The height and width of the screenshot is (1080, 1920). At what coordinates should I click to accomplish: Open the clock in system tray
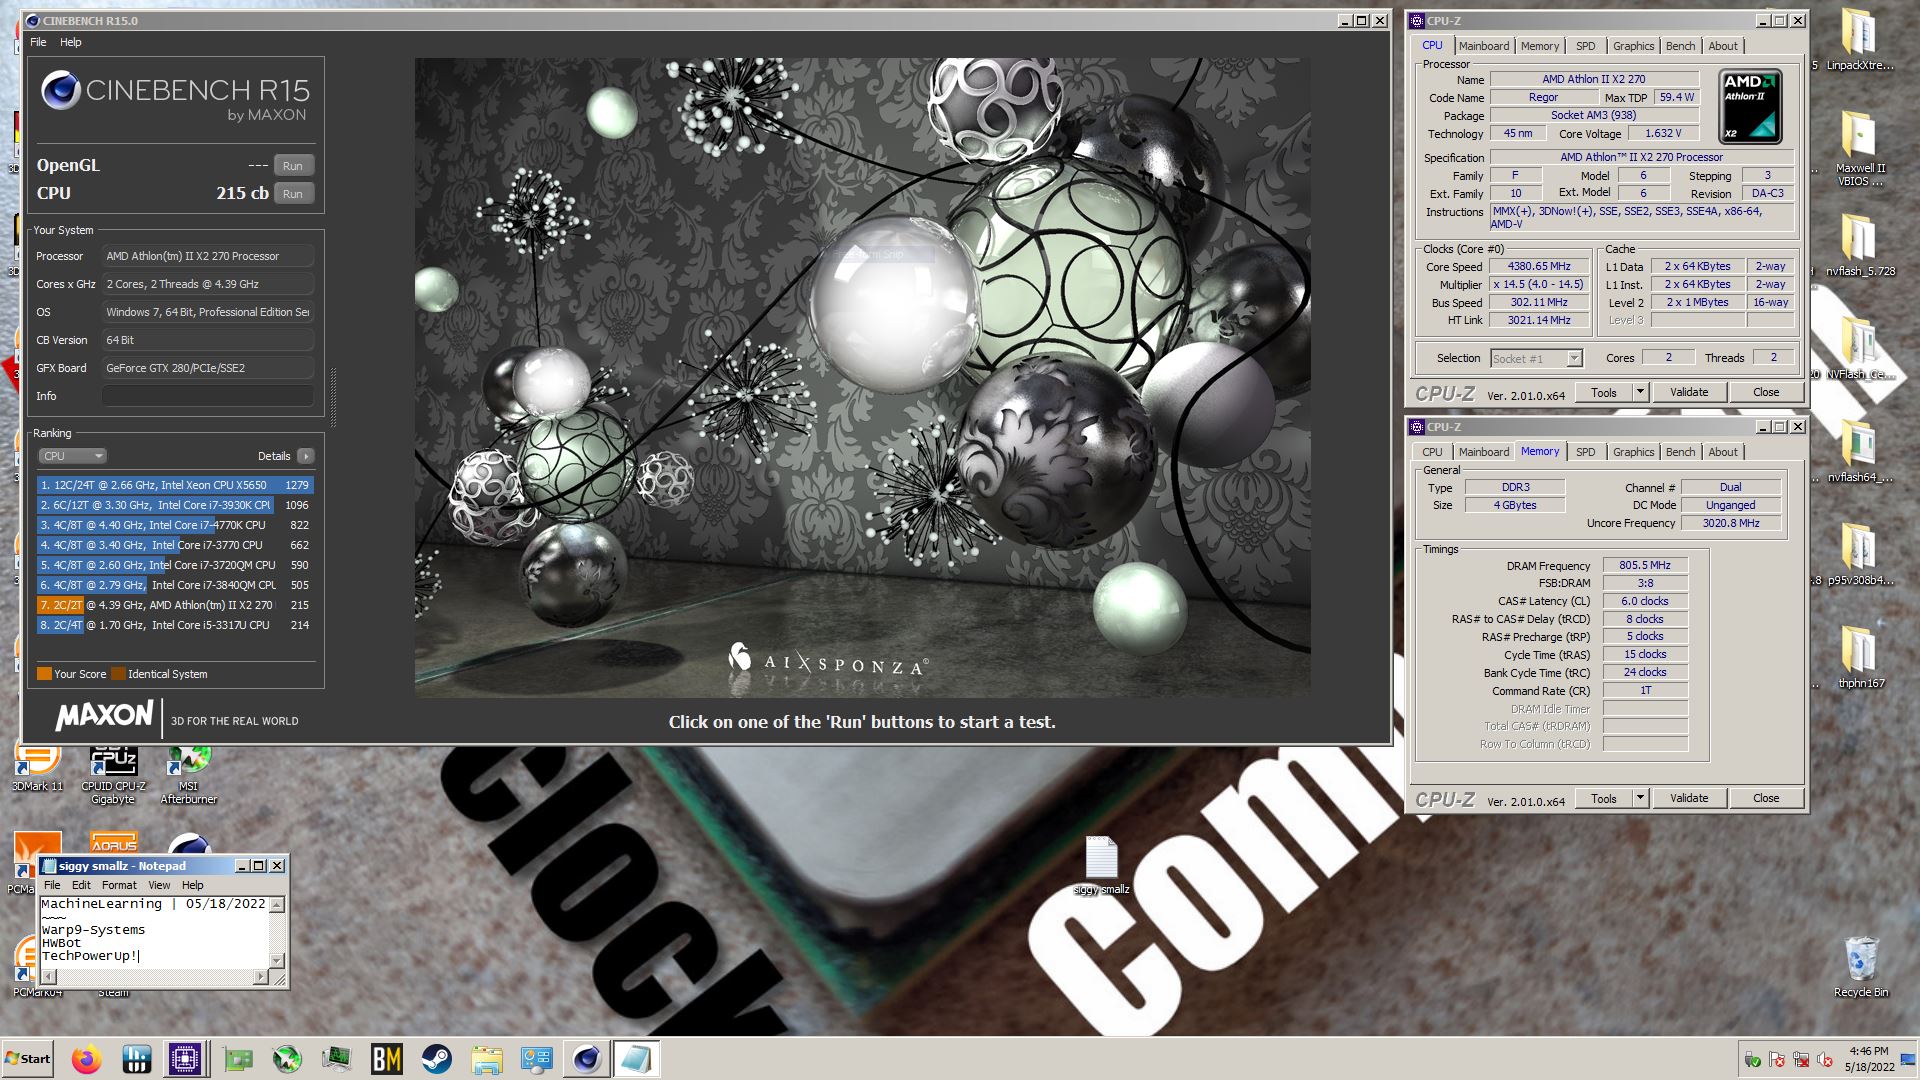pyautogui.click(x=1869, y=1059)
